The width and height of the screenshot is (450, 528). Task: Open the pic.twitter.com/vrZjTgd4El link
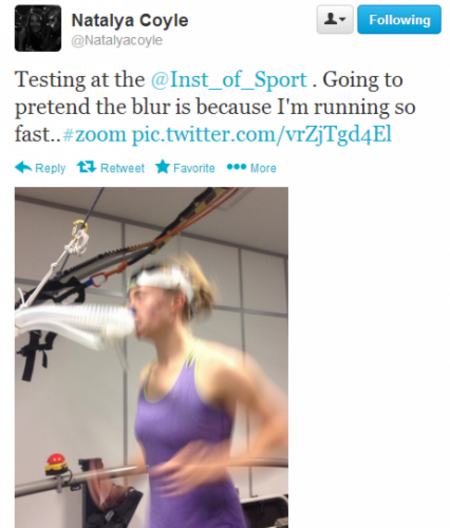click(x=262, y=134)
